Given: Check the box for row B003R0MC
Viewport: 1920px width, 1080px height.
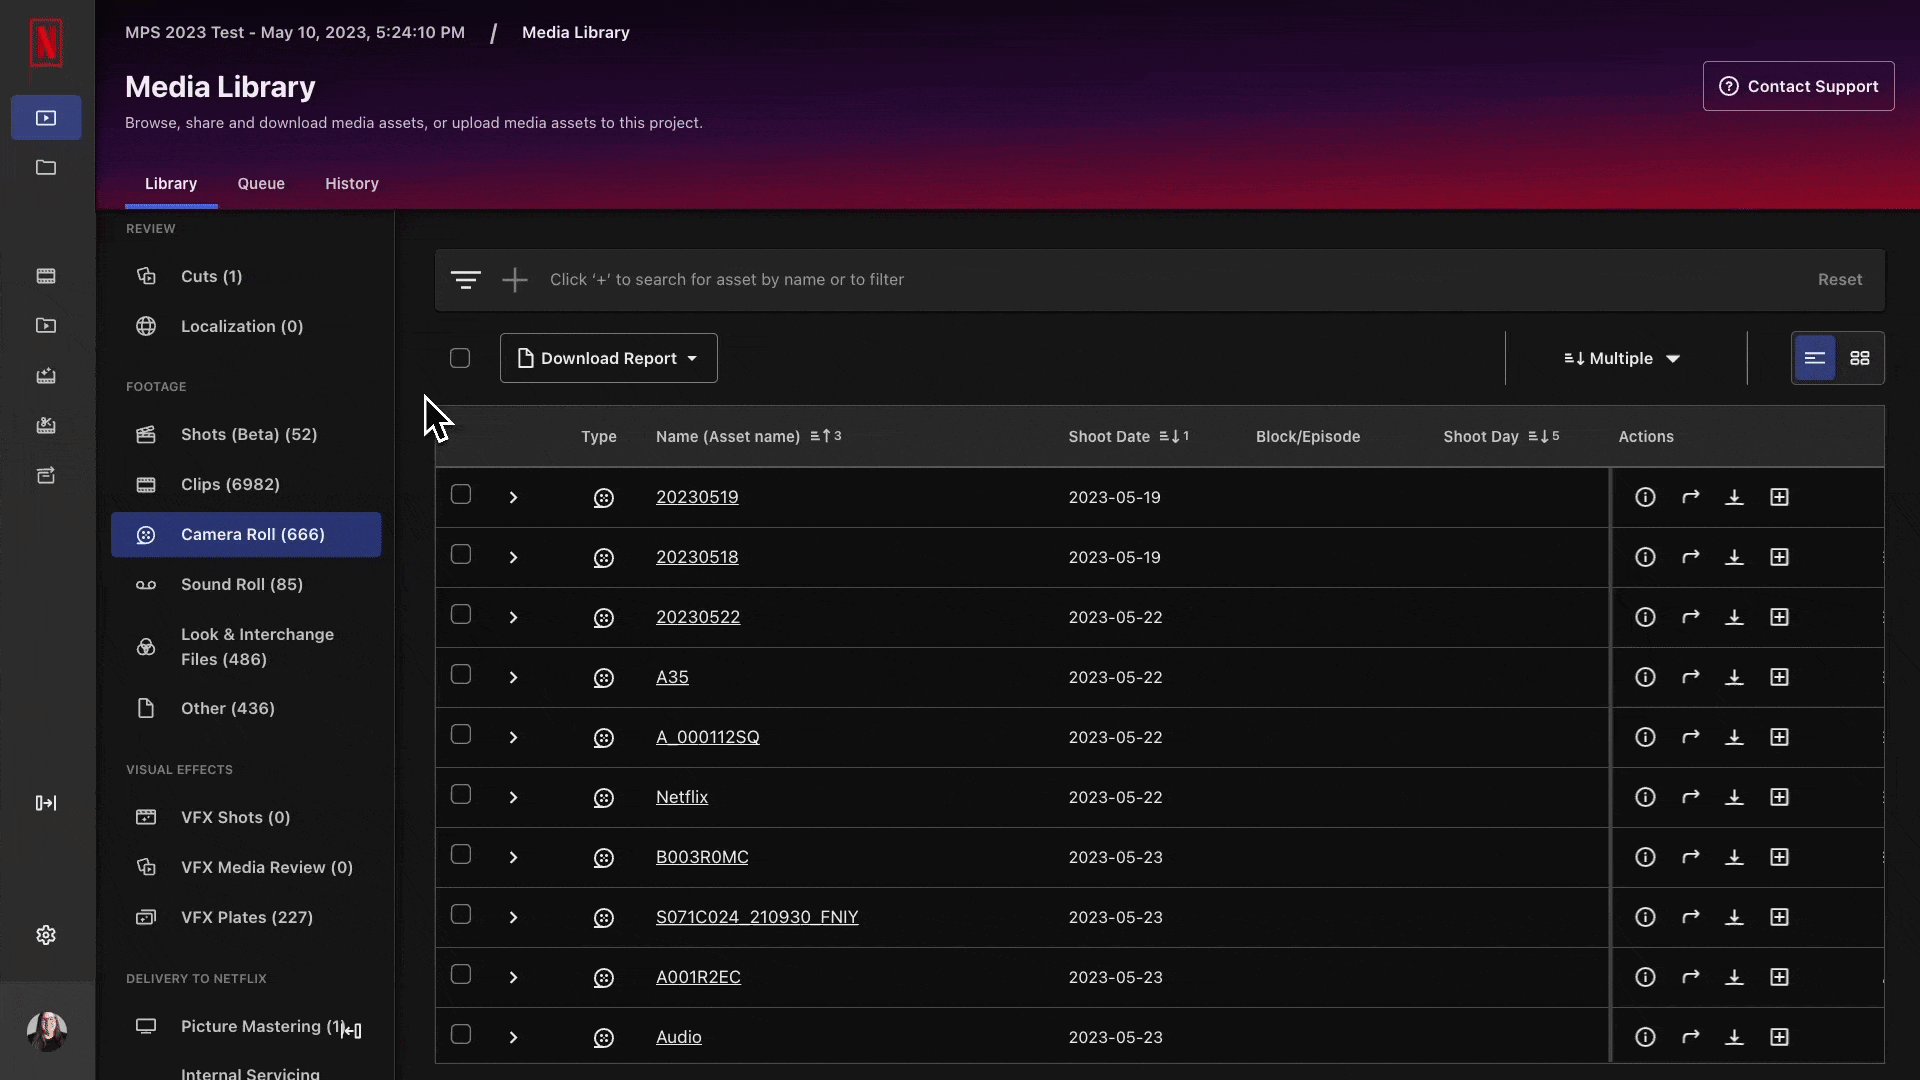Looking at the screenshot, I should [x=461, y=855].
